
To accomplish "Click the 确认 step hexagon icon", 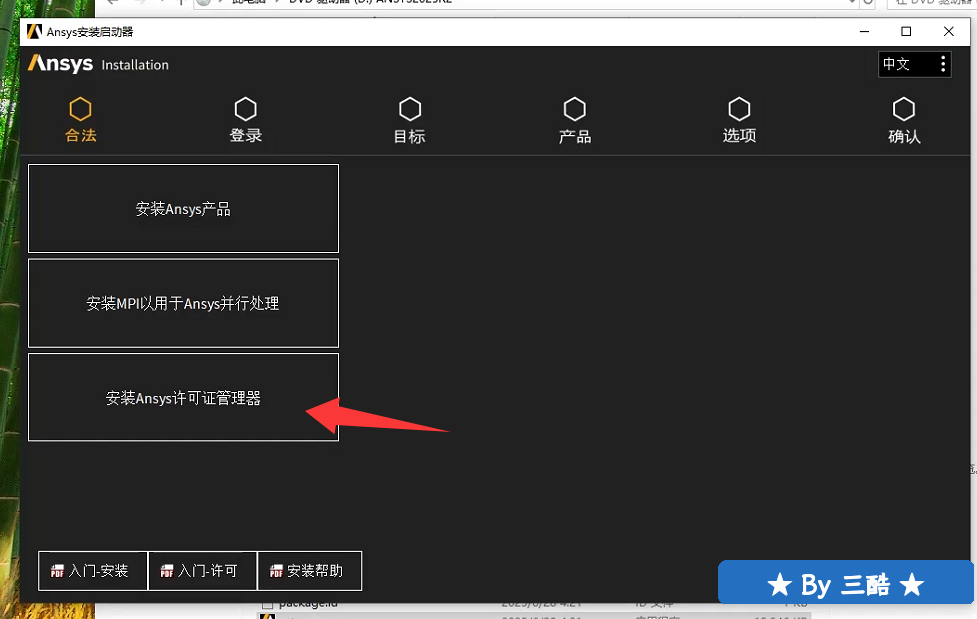I will (x=903, y=109).
